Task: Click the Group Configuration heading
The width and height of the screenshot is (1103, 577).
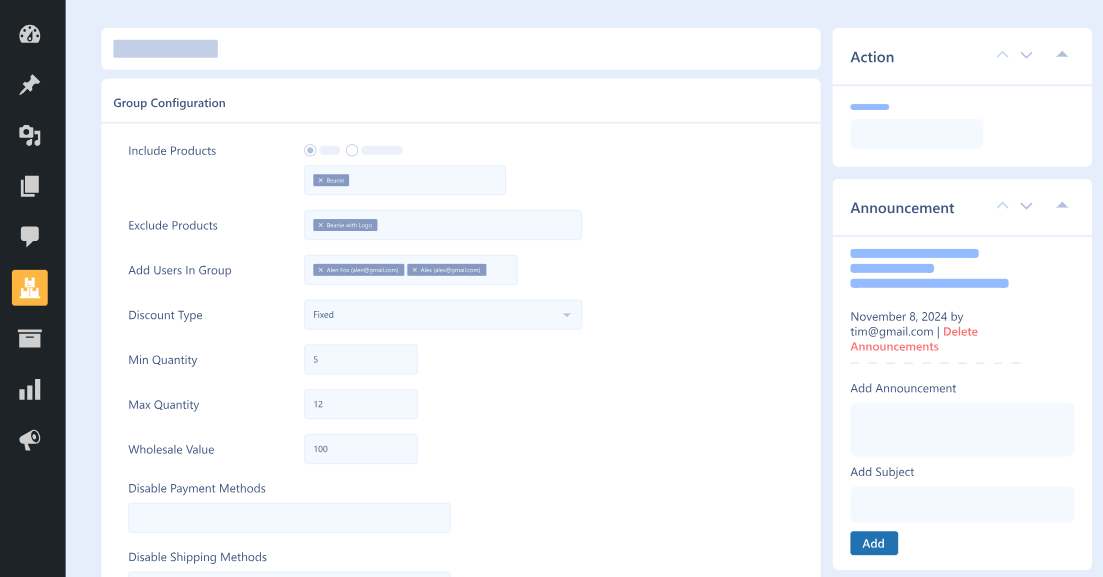Action: (x=170, y=103)
